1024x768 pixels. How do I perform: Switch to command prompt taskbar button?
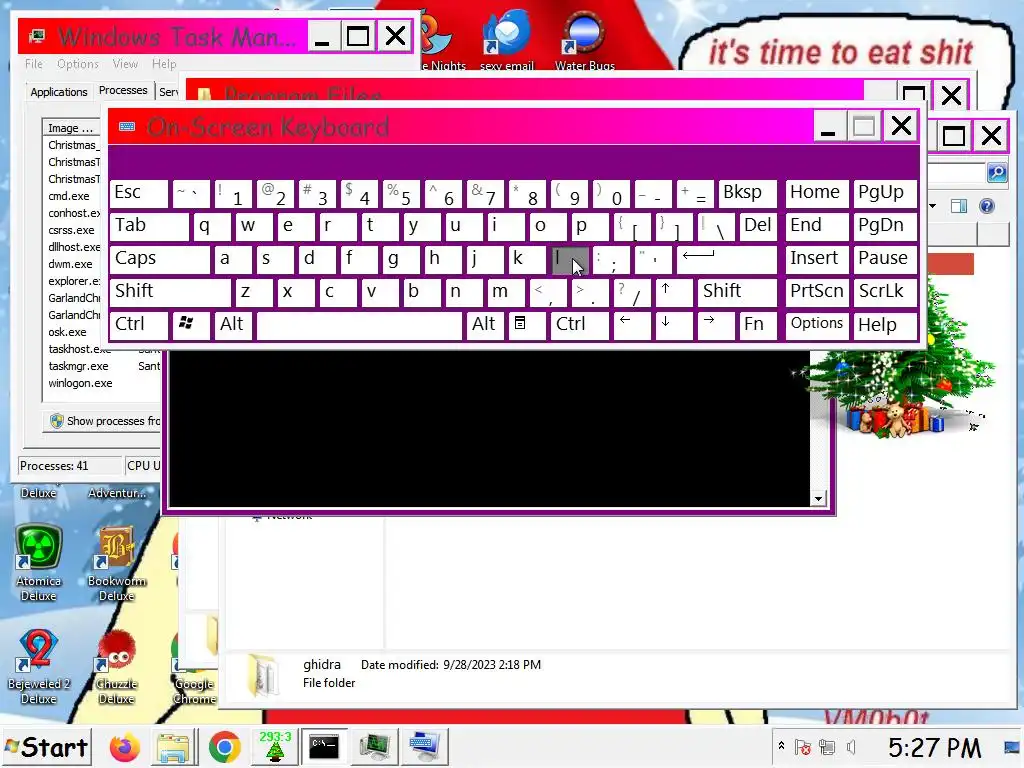click(x=324, y=747)
